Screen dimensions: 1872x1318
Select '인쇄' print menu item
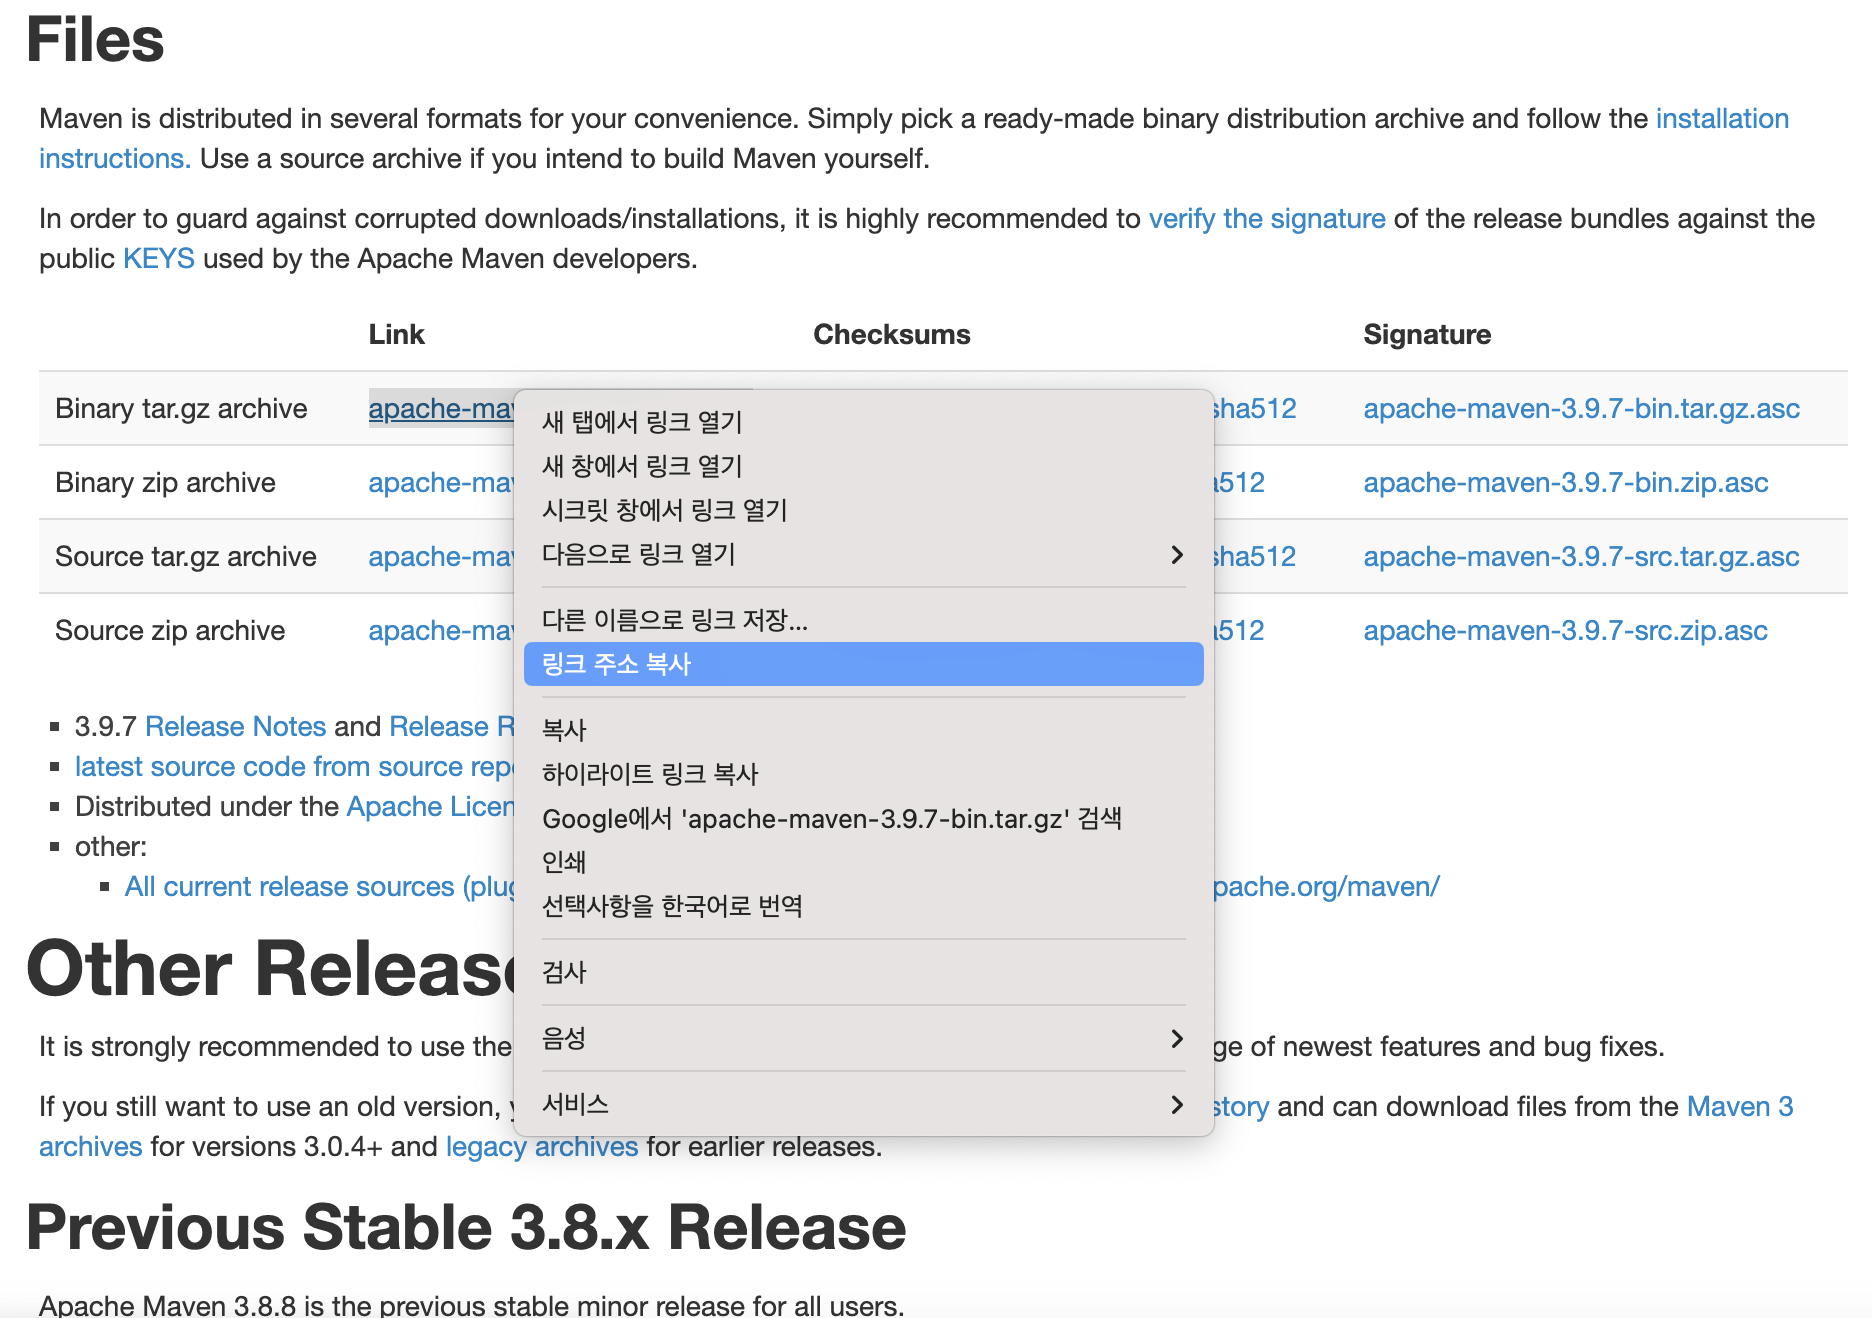coord(863,862)
